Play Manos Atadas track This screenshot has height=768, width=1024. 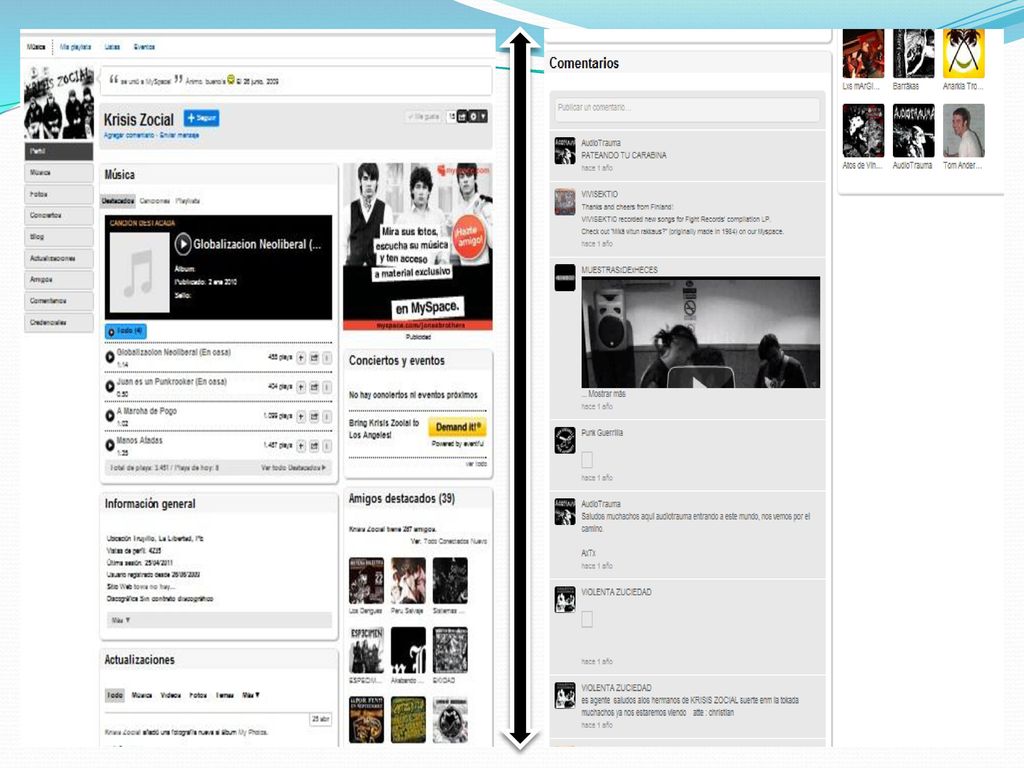pos(110,445)
